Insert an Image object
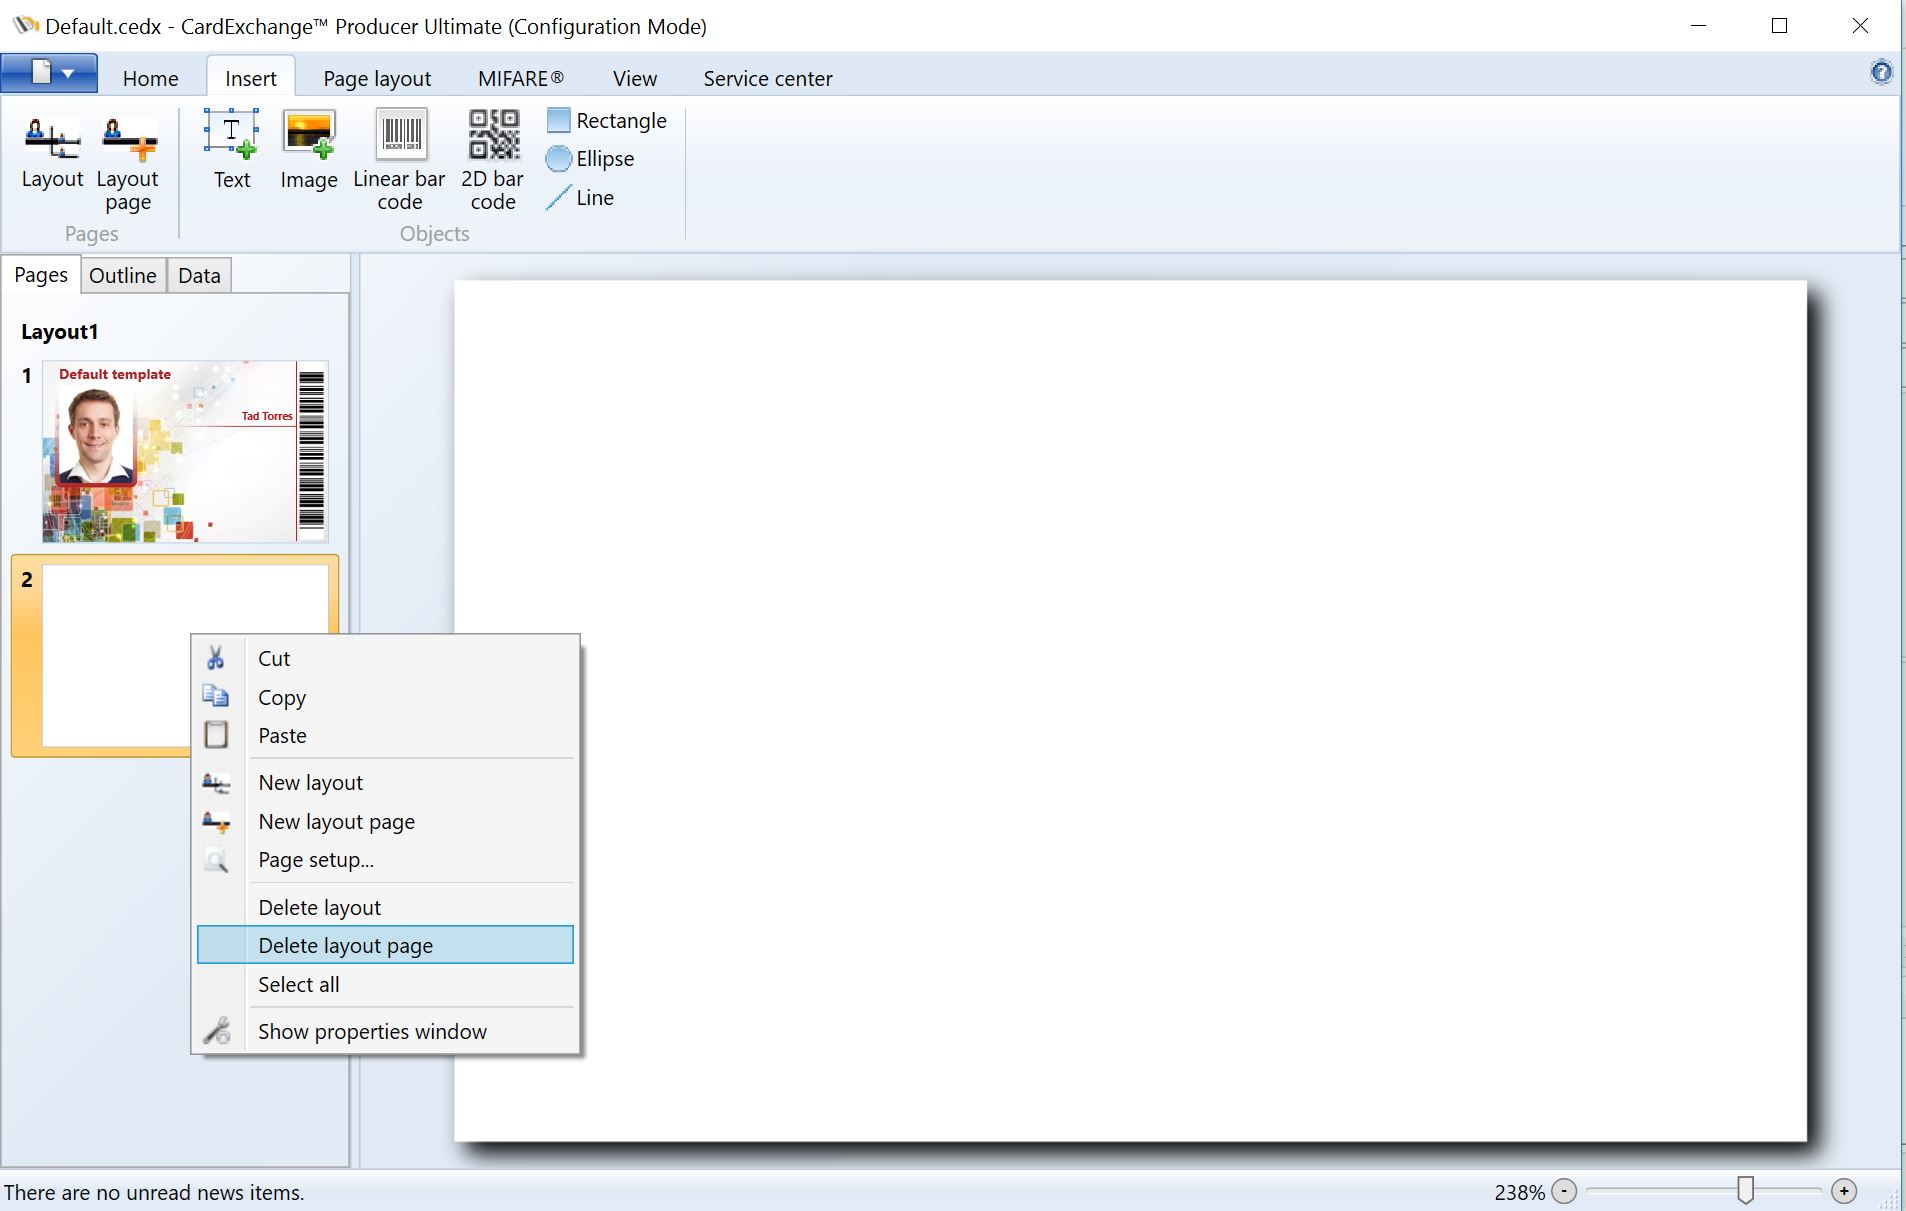Screen dimensions: 1906x1211 [309, 150]
